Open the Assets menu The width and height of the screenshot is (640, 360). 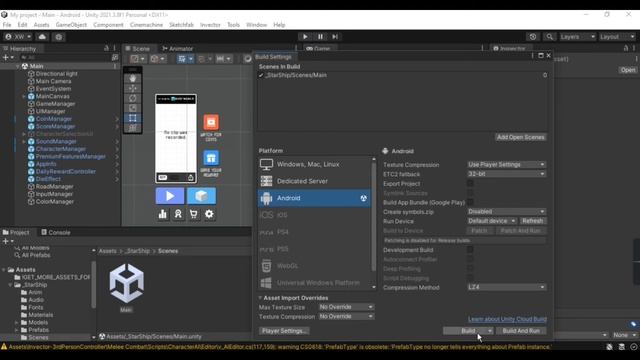point(41,25)
